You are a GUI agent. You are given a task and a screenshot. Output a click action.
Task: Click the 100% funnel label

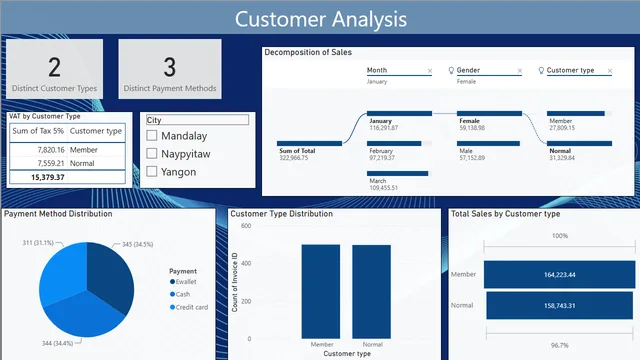click(560, 236)
